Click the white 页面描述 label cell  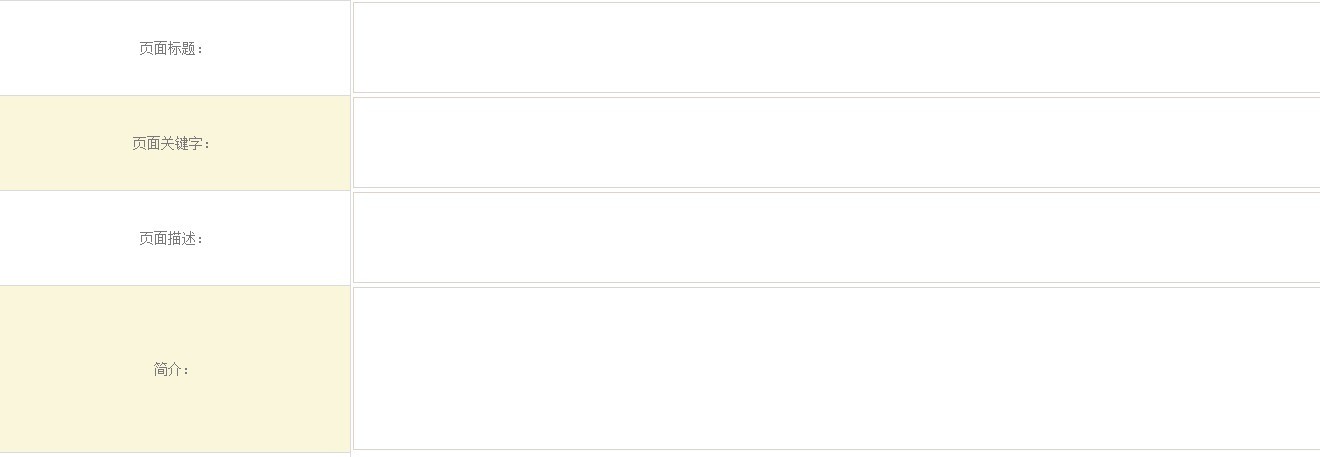pos(80,260)
